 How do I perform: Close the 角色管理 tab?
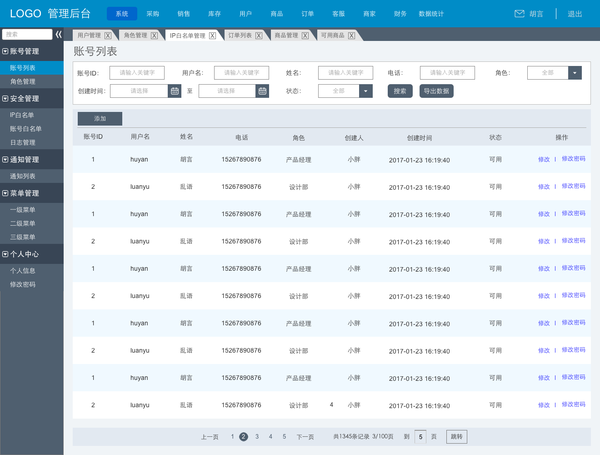tap(154, 36)
